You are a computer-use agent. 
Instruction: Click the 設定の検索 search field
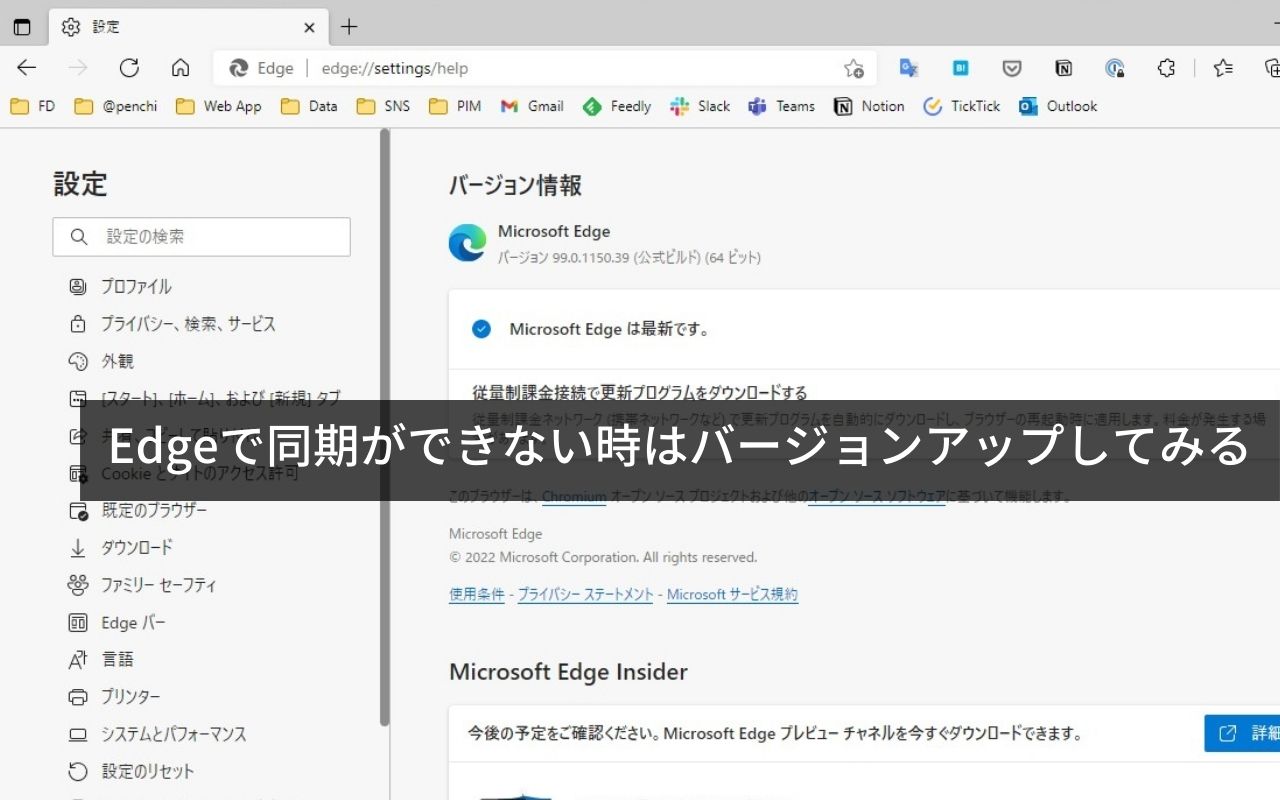[x=202, y=237]
